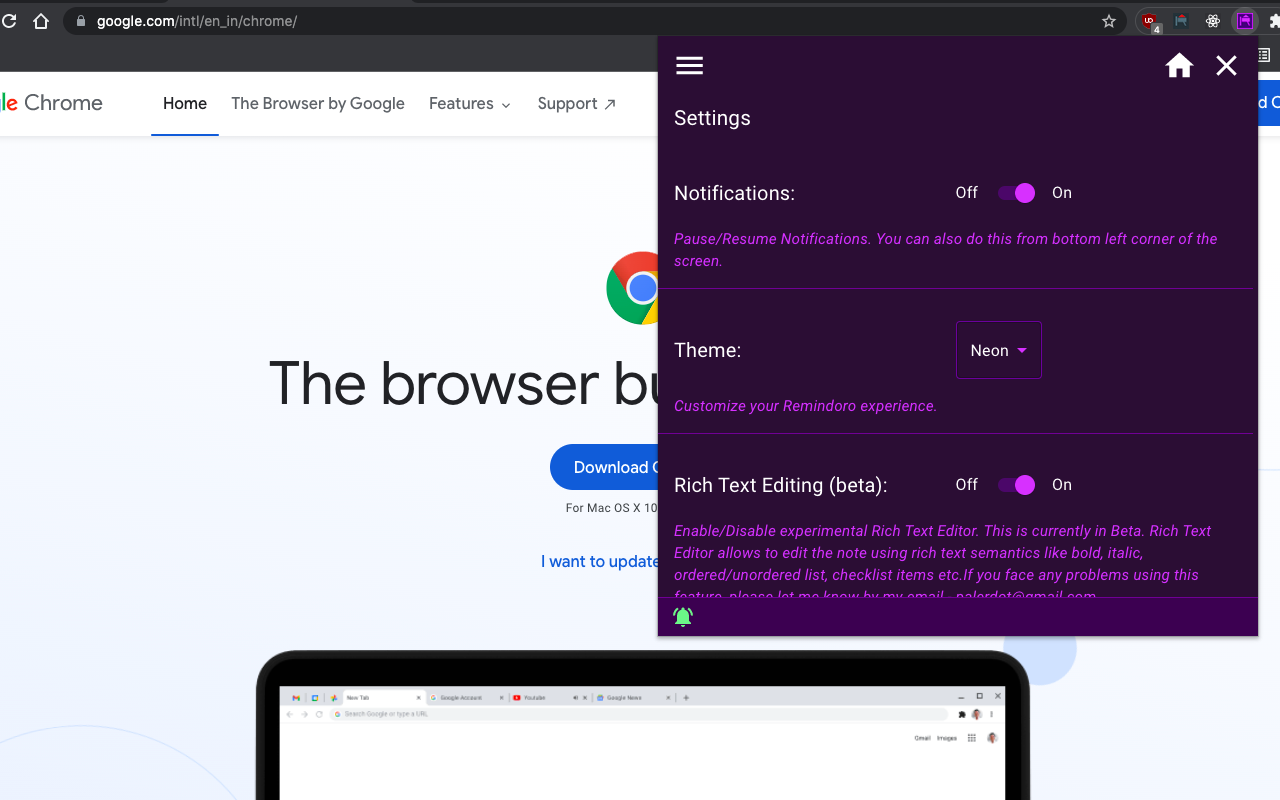The height and width of the screenshot is (800, 1280).
Task: Bookmark this page with the star icon
Action: tap(1108, 21)
